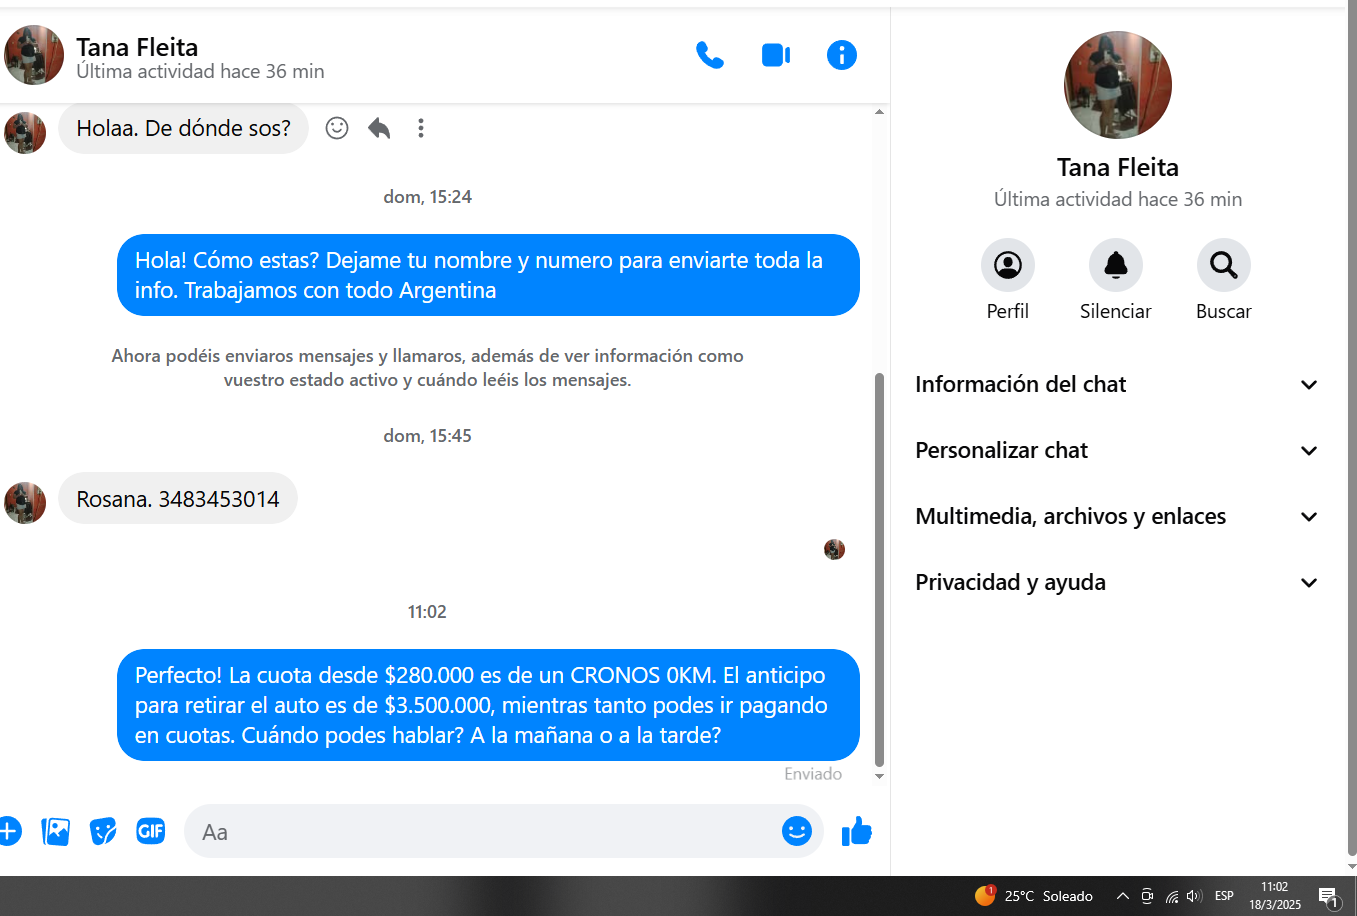Toggle the conversation information panel
1357x916 pixels.
pos(842,55)
